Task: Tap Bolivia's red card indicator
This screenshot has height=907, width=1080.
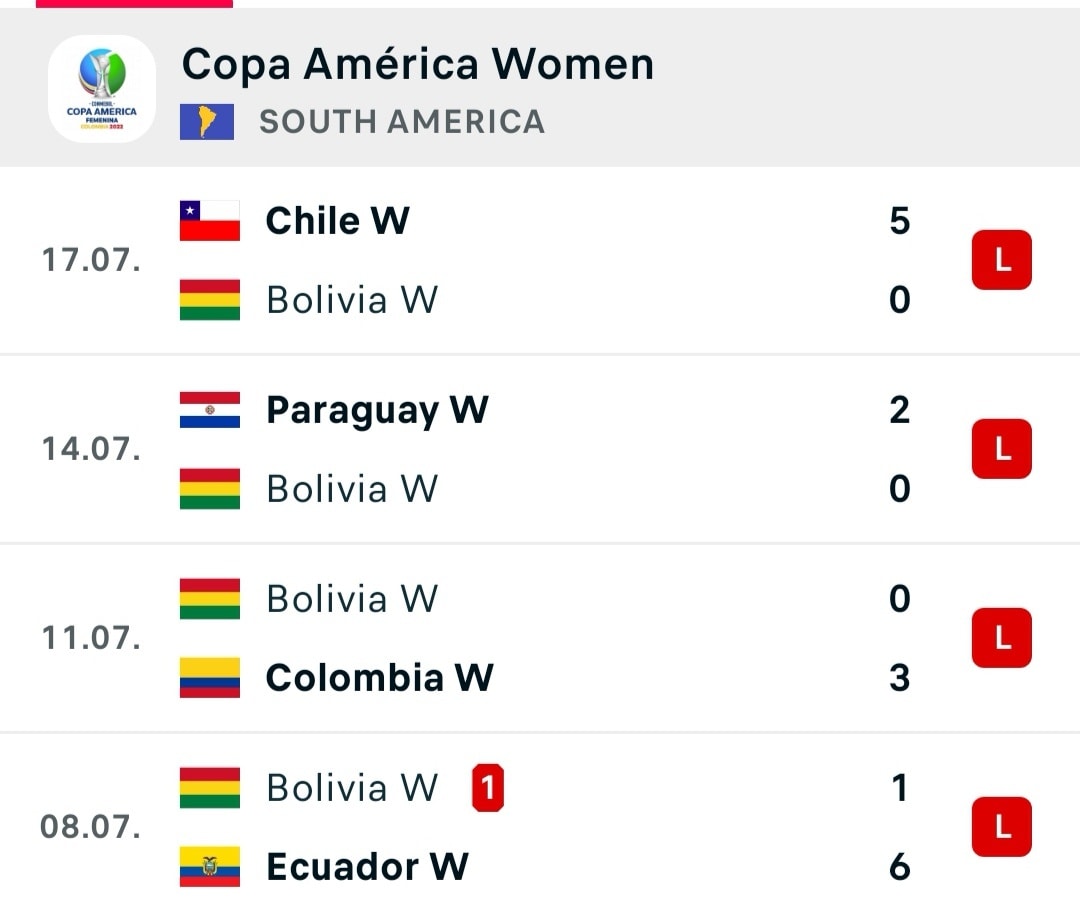Action: pyautogui.click(x=487, y=788)
